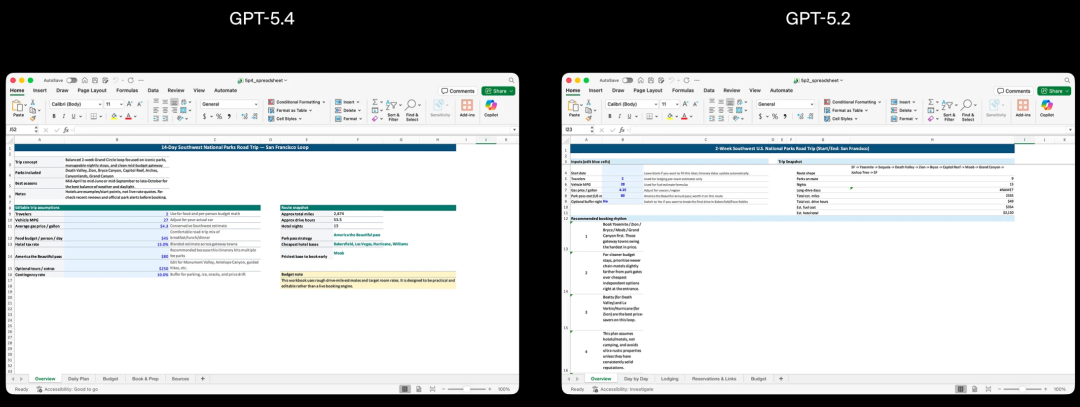Open Copilot in 5p4_spreadsheet window
1080x407 pixels.
coord(491,108)
